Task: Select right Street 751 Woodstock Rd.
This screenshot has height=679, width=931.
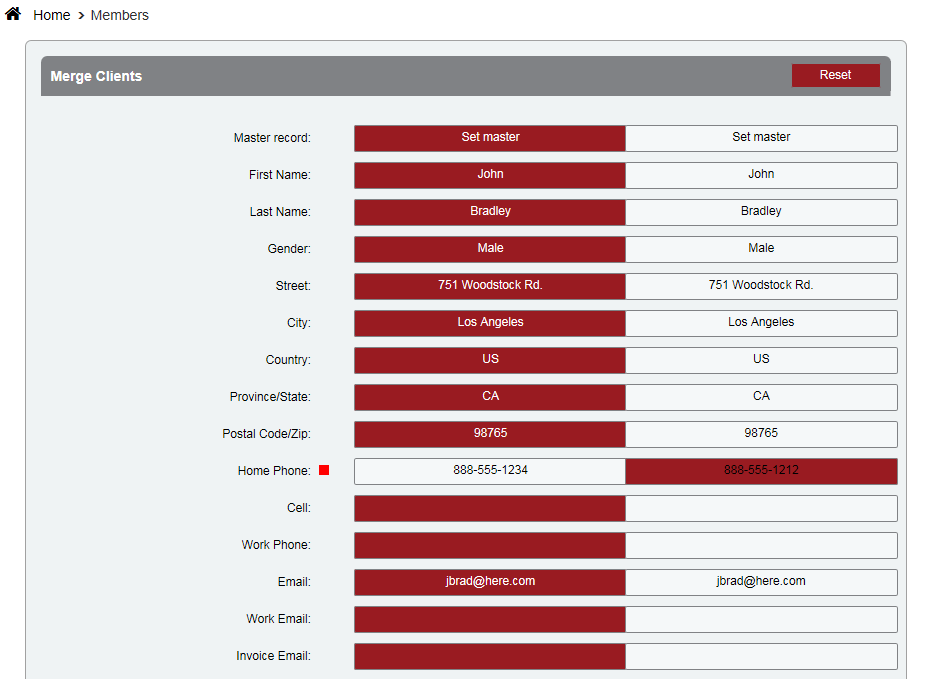Action: [x=761, y=286]
